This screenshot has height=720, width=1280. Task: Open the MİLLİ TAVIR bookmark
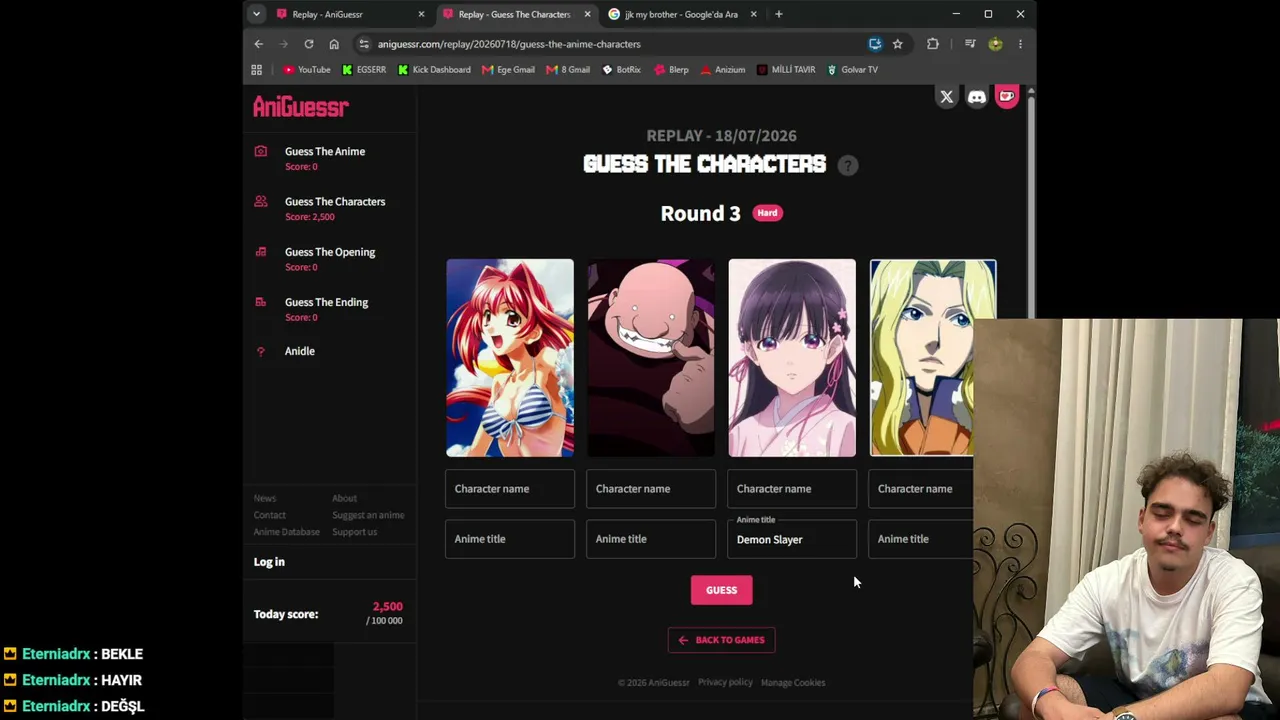point(786,70)
